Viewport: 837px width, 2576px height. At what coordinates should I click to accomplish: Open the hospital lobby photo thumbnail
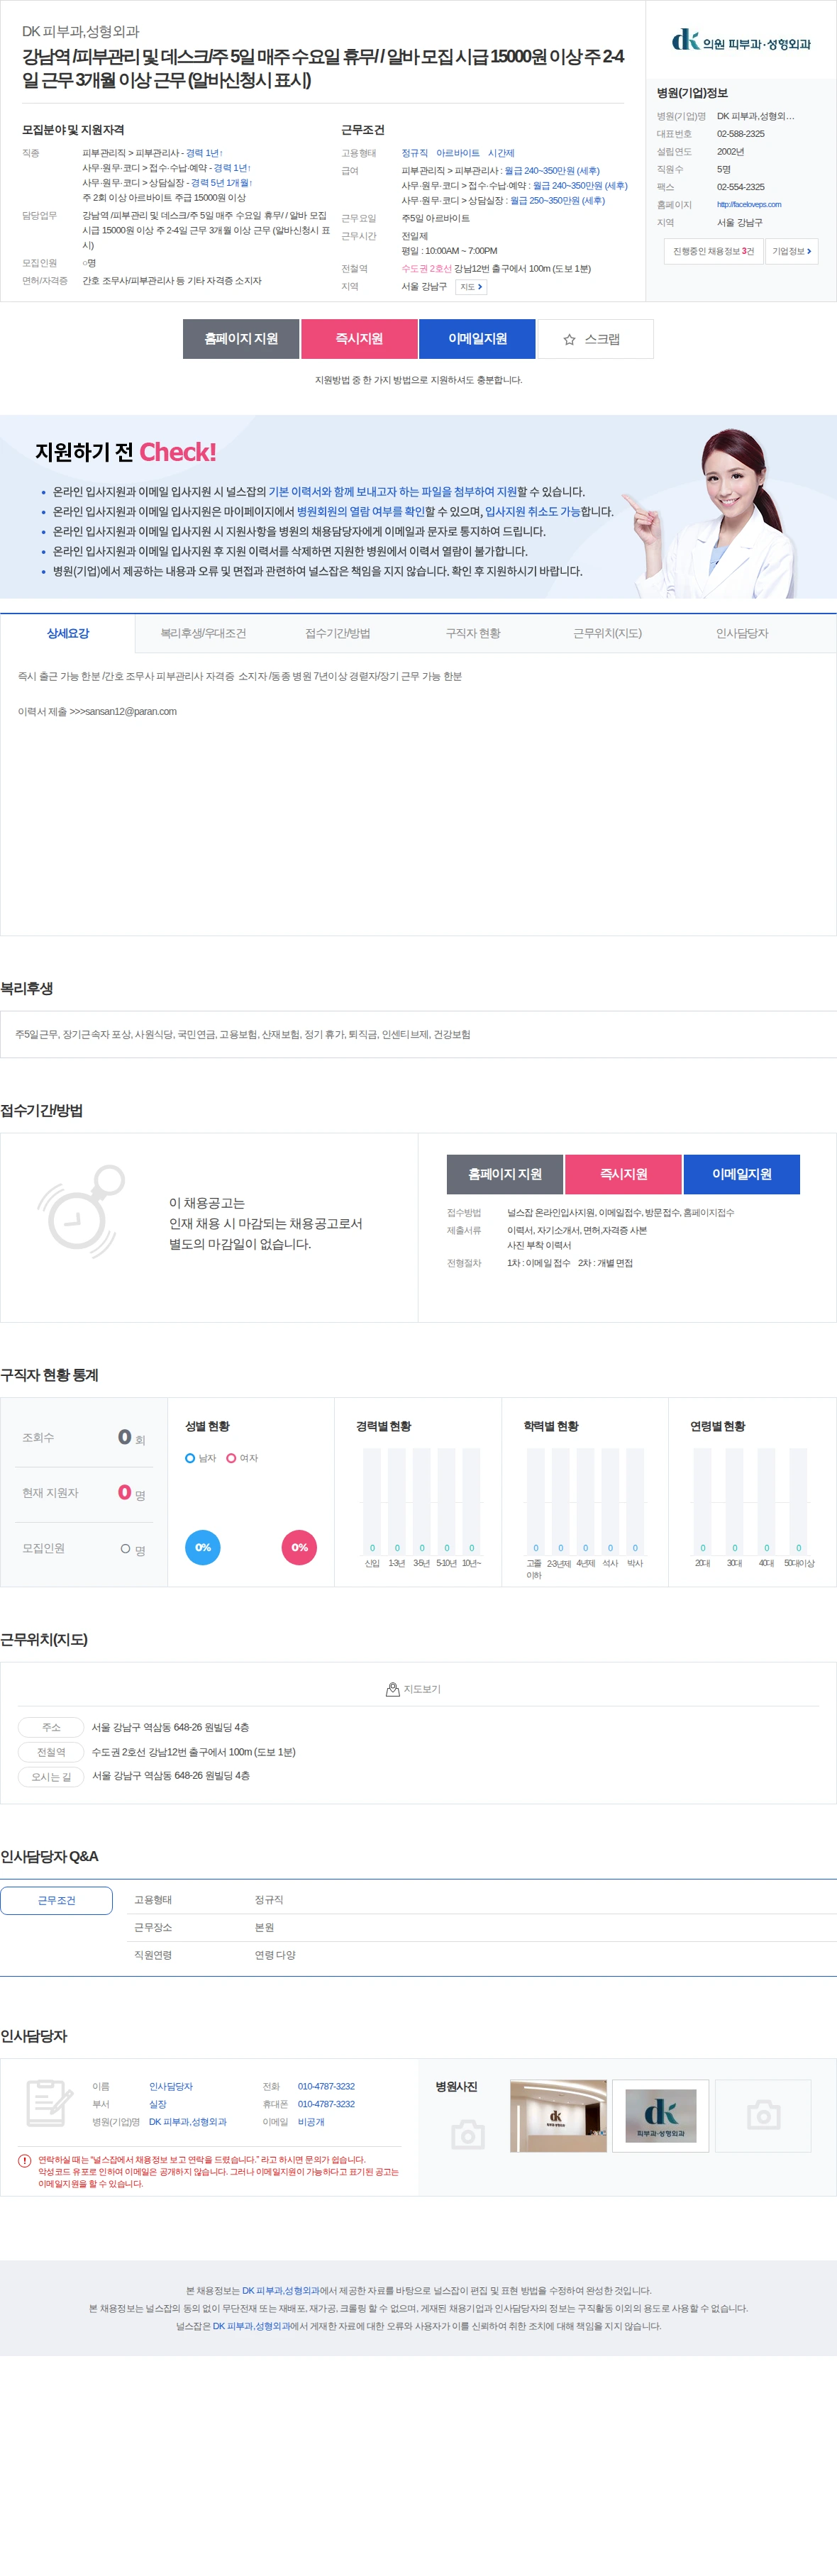coord(558,2115)
